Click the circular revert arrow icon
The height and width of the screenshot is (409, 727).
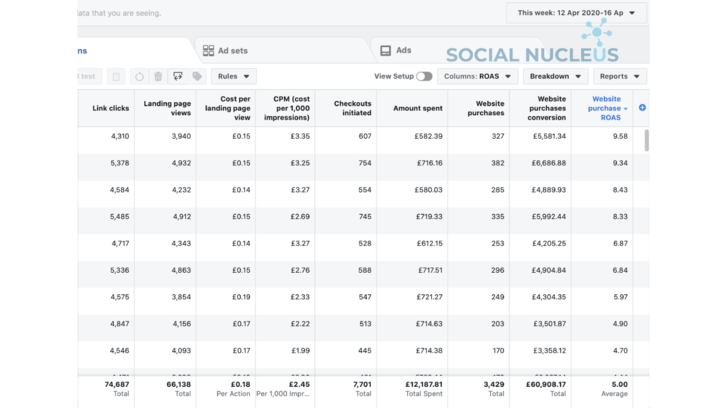tap(138, 76)
